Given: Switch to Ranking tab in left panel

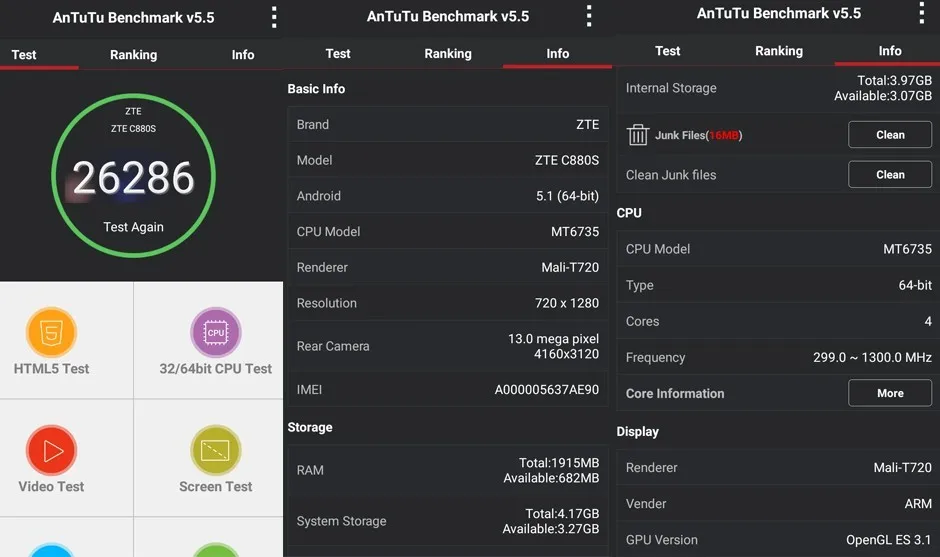Looking at the screenshot, I should tap(133, 55).
